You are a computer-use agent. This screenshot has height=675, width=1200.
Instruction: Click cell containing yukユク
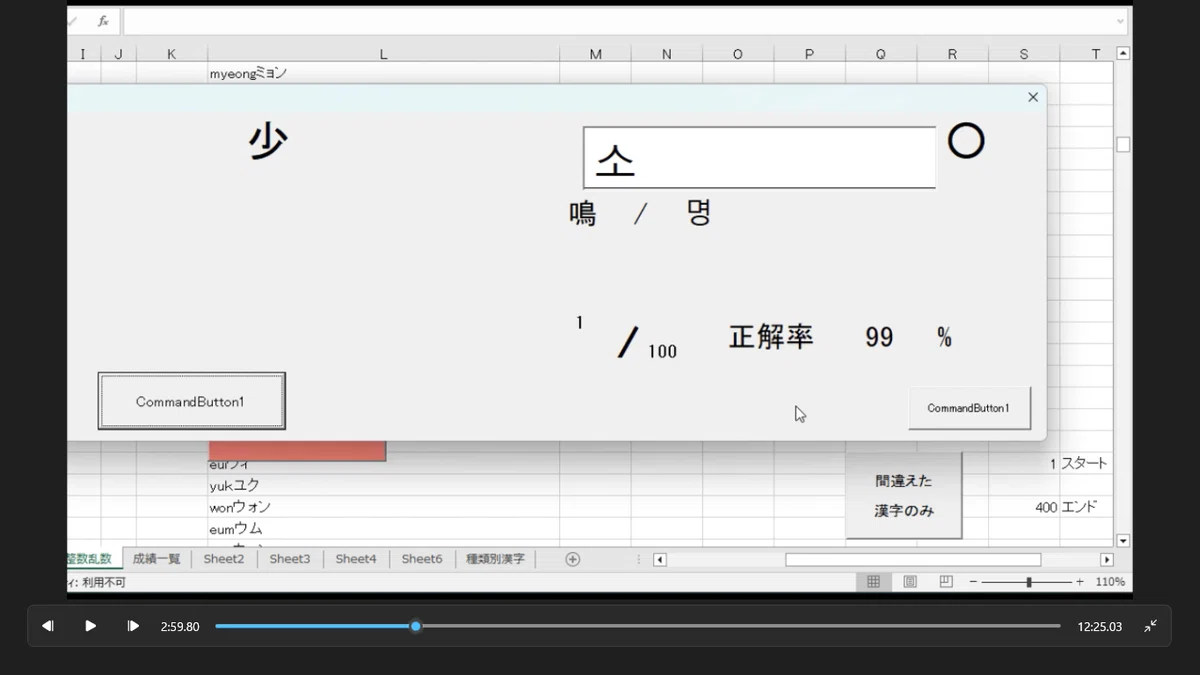pyautogui.click(x=383, y=485)
